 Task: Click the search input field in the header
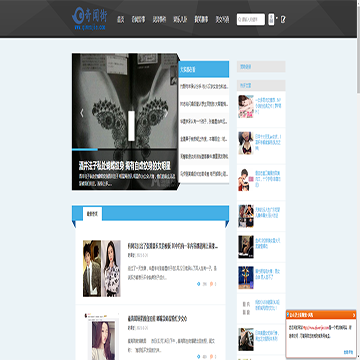coord(251,19)
